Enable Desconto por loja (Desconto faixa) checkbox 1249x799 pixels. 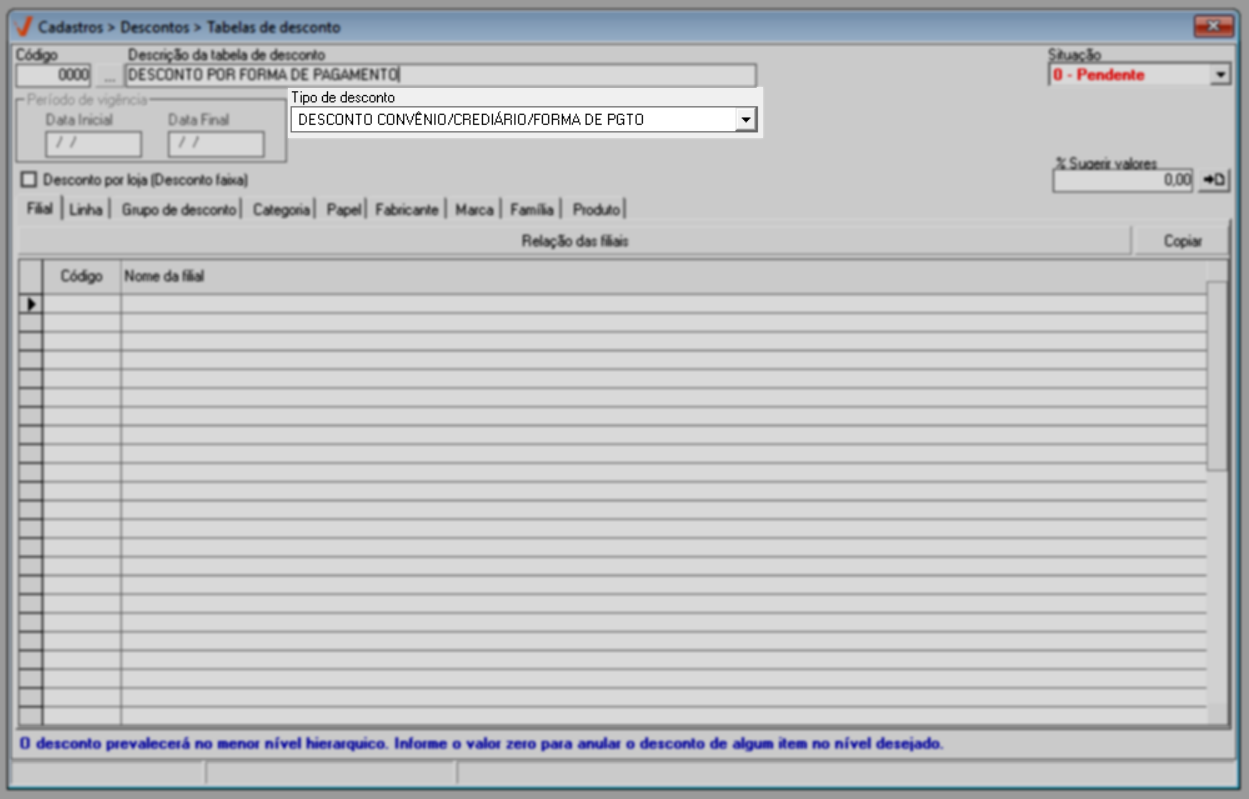pyautogui.click(x=28, y=180)
